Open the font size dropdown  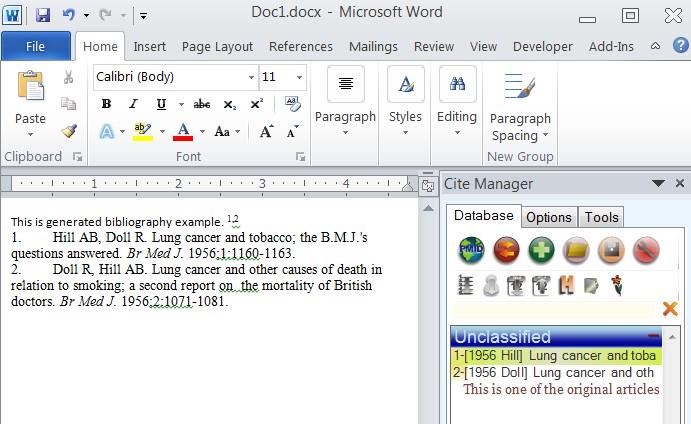click(x=298, y=77)
